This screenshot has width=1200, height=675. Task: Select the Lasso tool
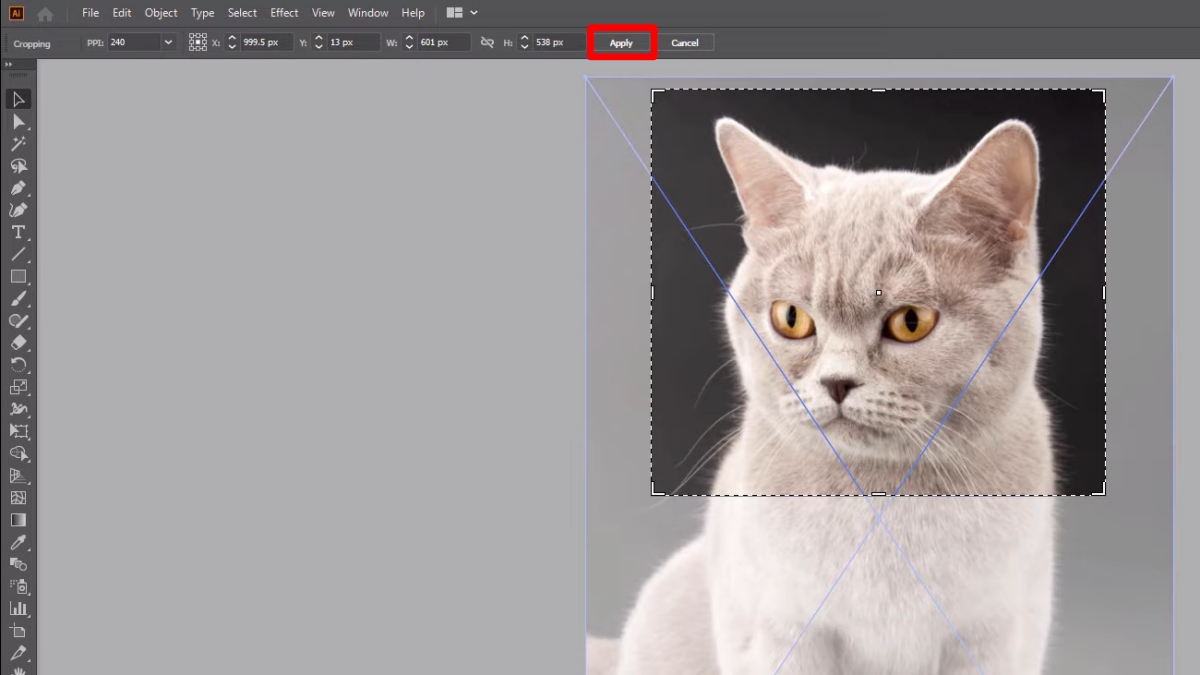tap(18, 165)
